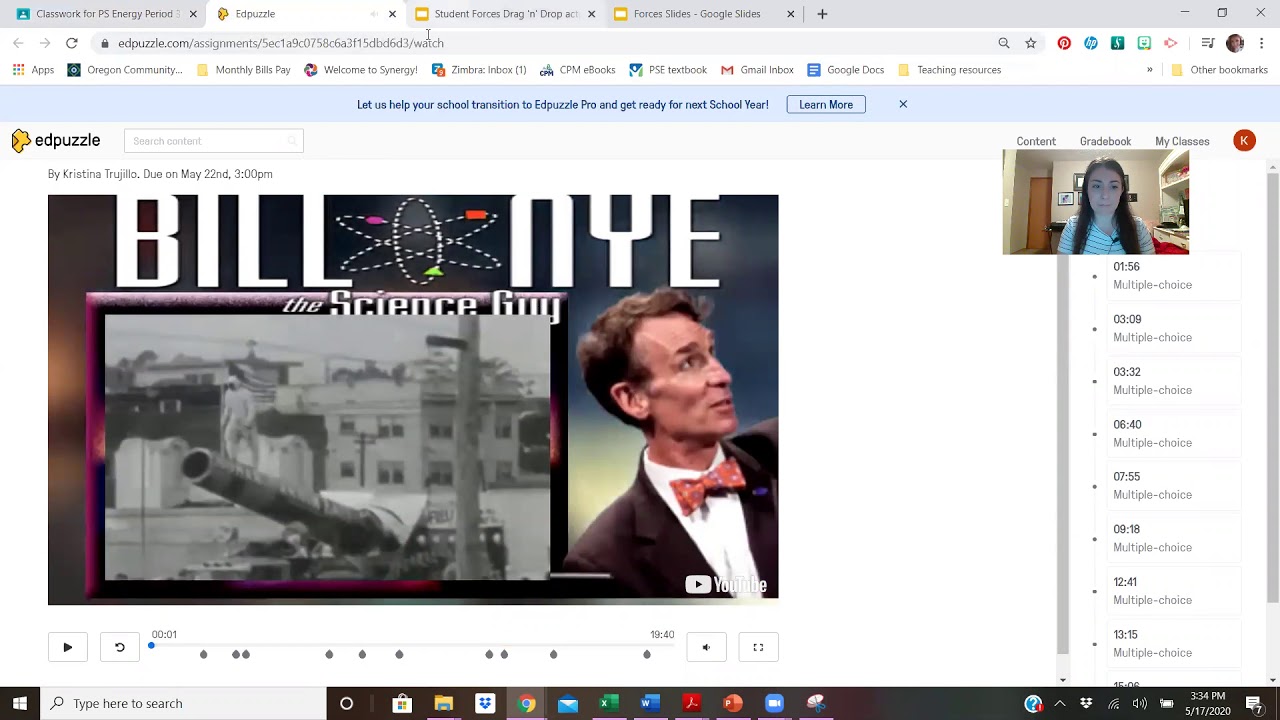Show hidden system tray icons
The image size is (1280, 720).
click(1061, 703)
